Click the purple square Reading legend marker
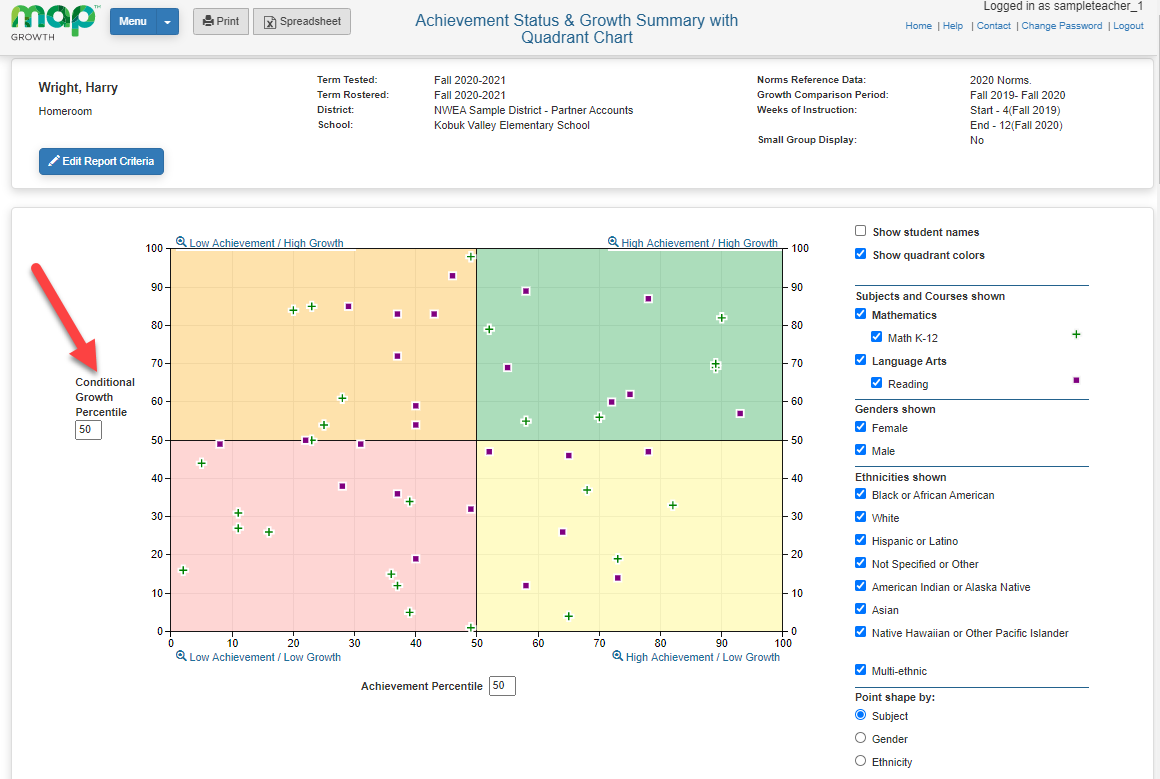This screenshot has height=779, width=1160. coord(1076,380)
